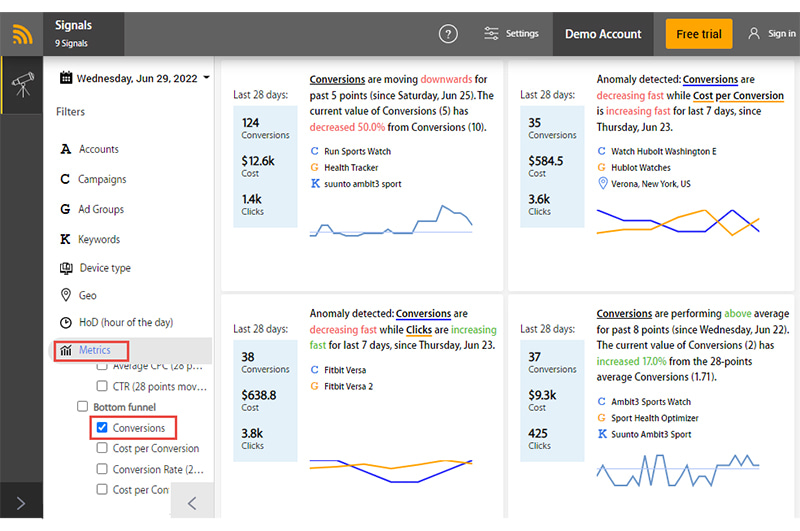
Task: Click the Accounts 'A' filter icon
Action: pos(65,149)
